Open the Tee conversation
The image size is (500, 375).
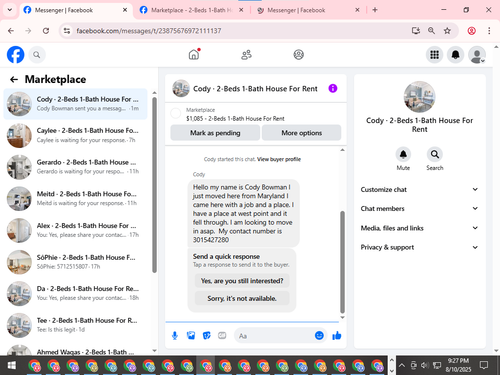[76, 325]
